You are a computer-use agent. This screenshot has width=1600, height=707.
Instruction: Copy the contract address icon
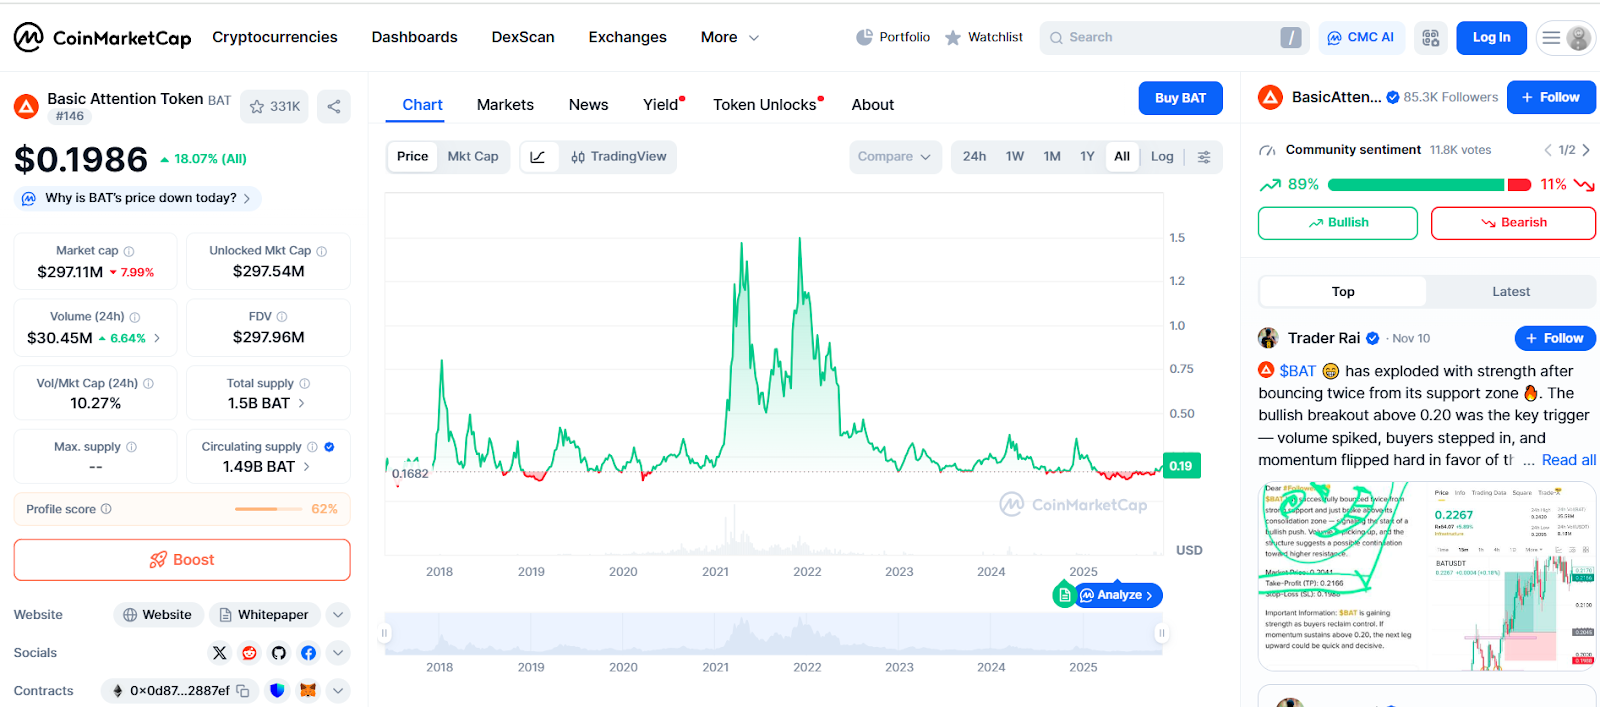(x=243, y=691)
